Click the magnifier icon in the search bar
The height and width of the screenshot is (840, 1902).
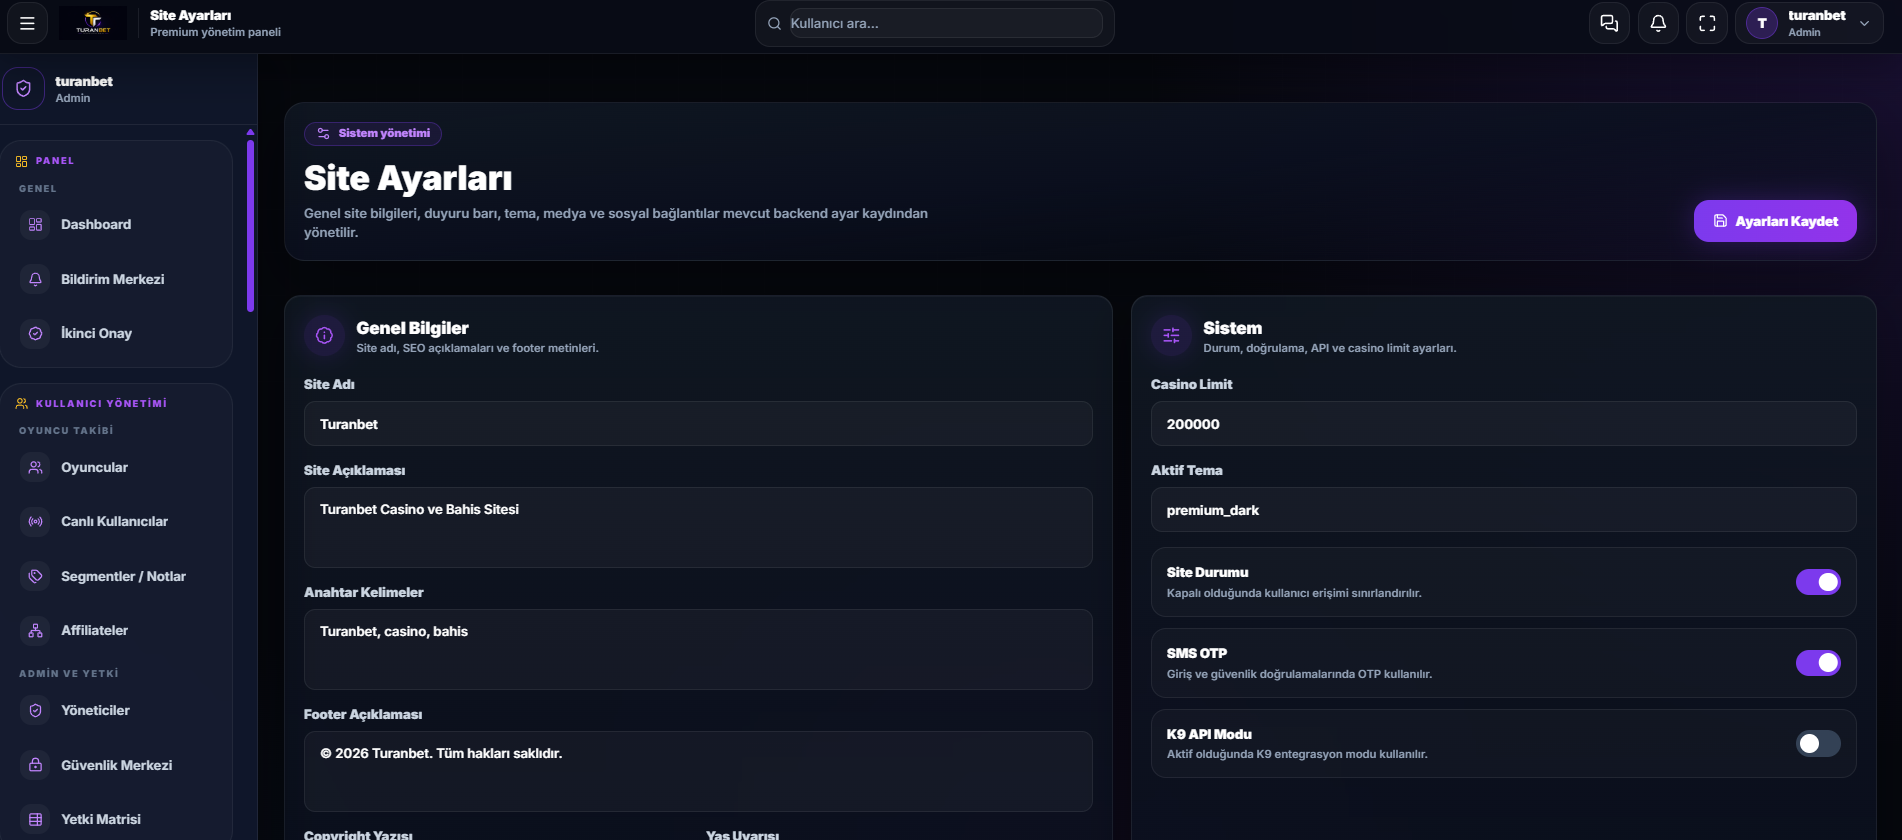click(774, 23)
